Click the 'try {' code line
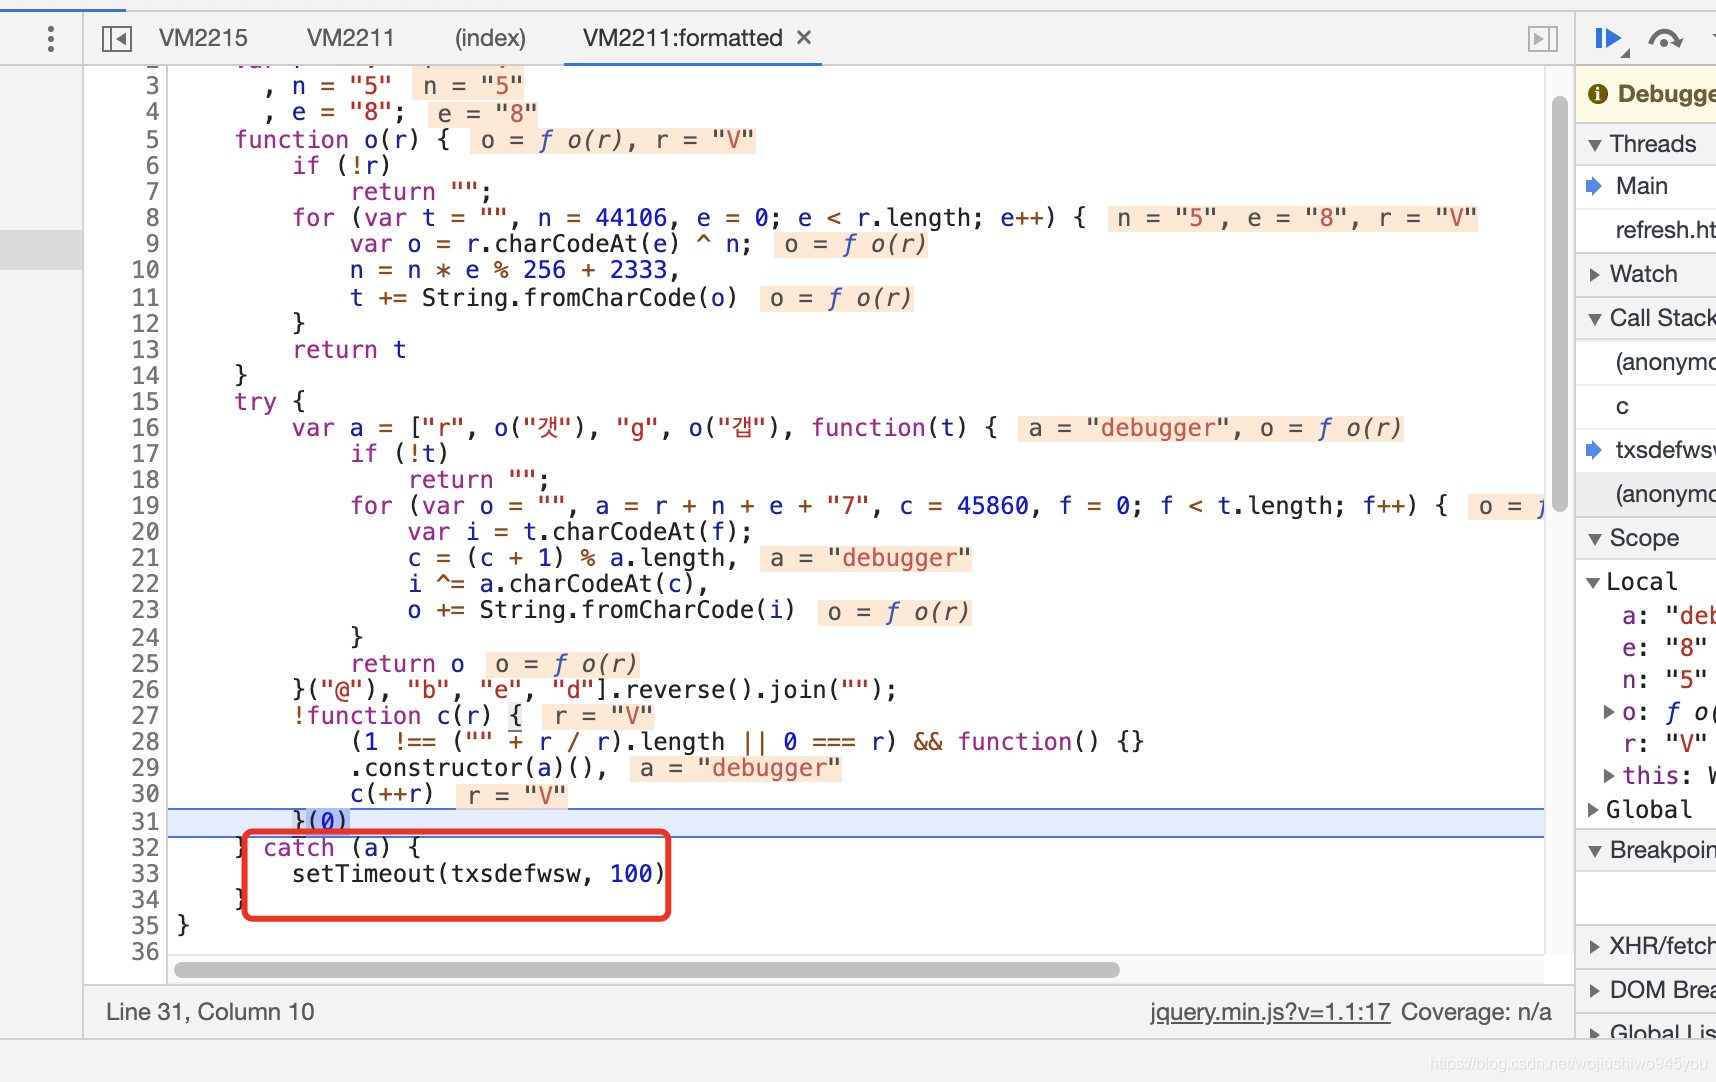This screenshot has height=1082, width=1716. (x=270, y=402)
